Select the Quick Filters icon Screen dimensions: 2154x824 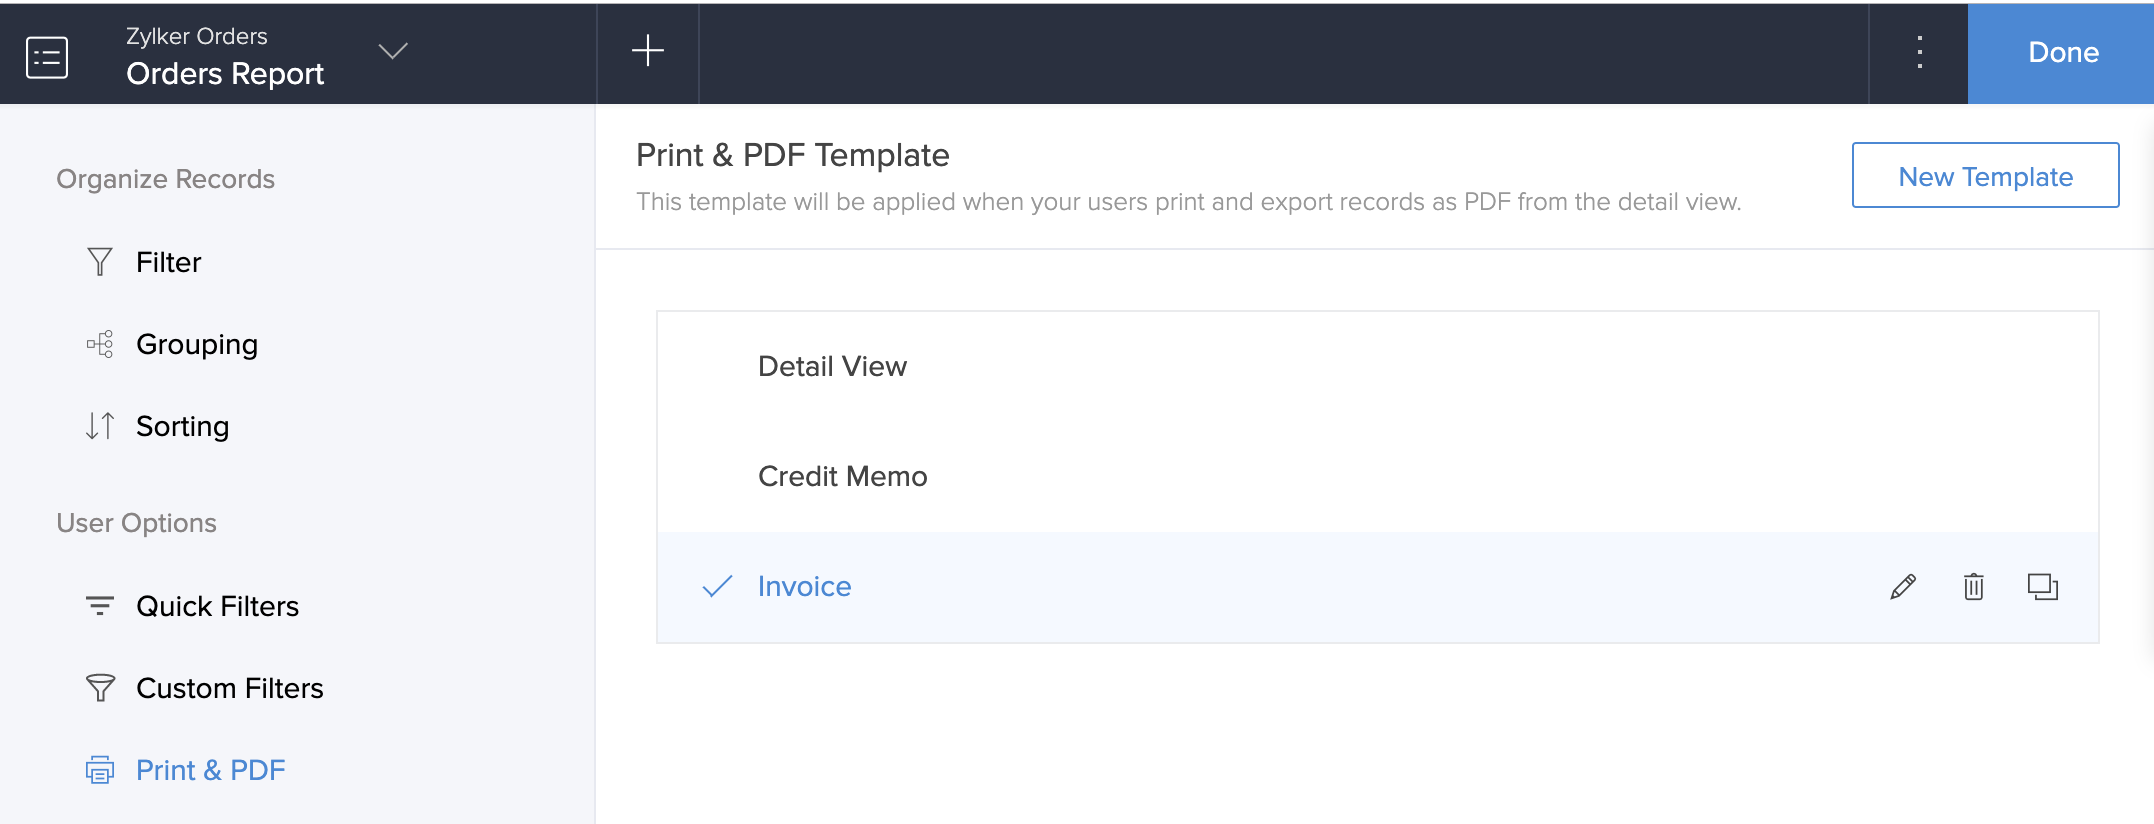tap(98, 604)
